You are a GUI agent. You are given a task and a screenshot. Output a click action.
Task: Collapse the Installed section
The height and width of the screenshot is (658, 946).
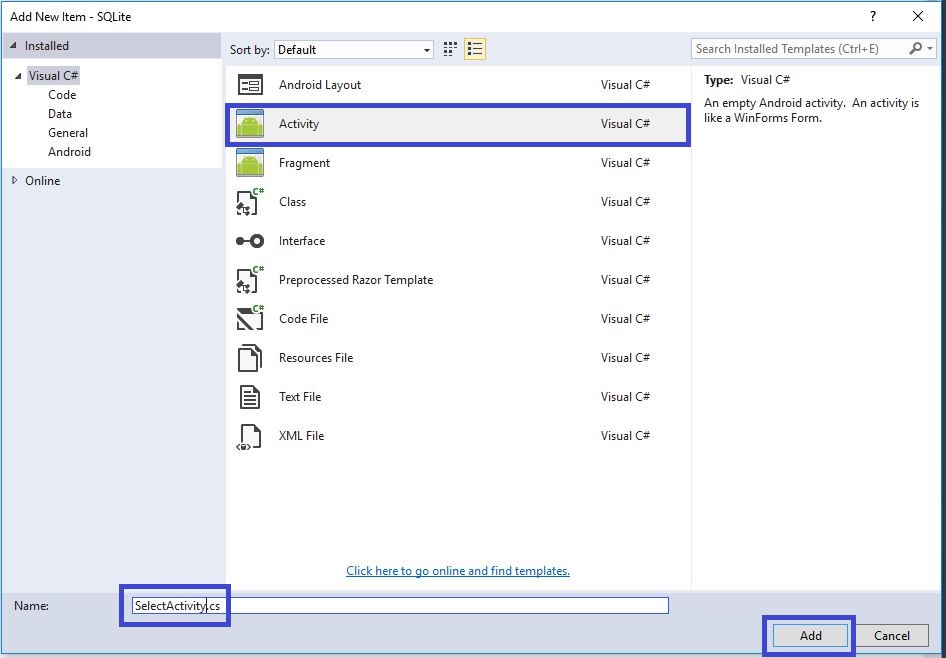14,46
